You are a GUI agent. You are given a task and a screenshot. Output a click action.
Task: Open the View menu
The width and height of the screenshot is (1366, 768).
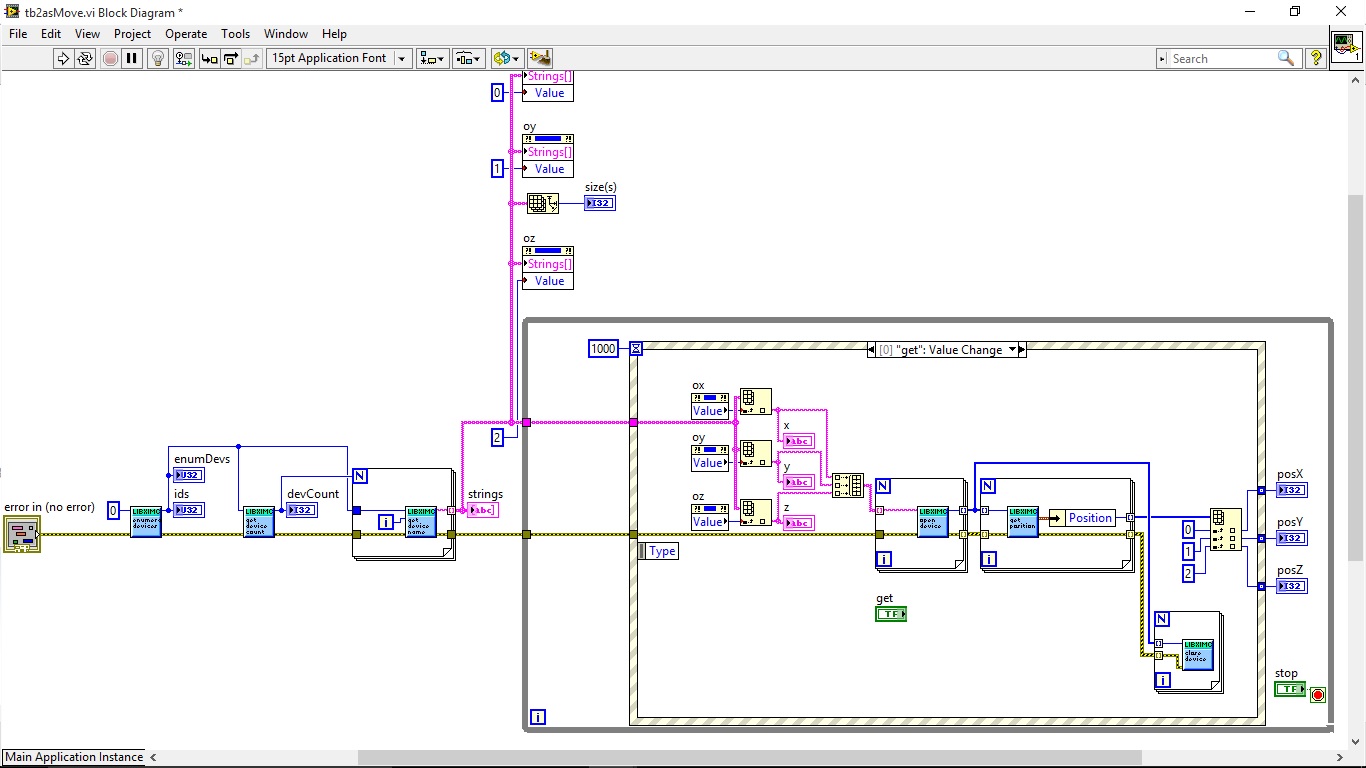[88, 33]
